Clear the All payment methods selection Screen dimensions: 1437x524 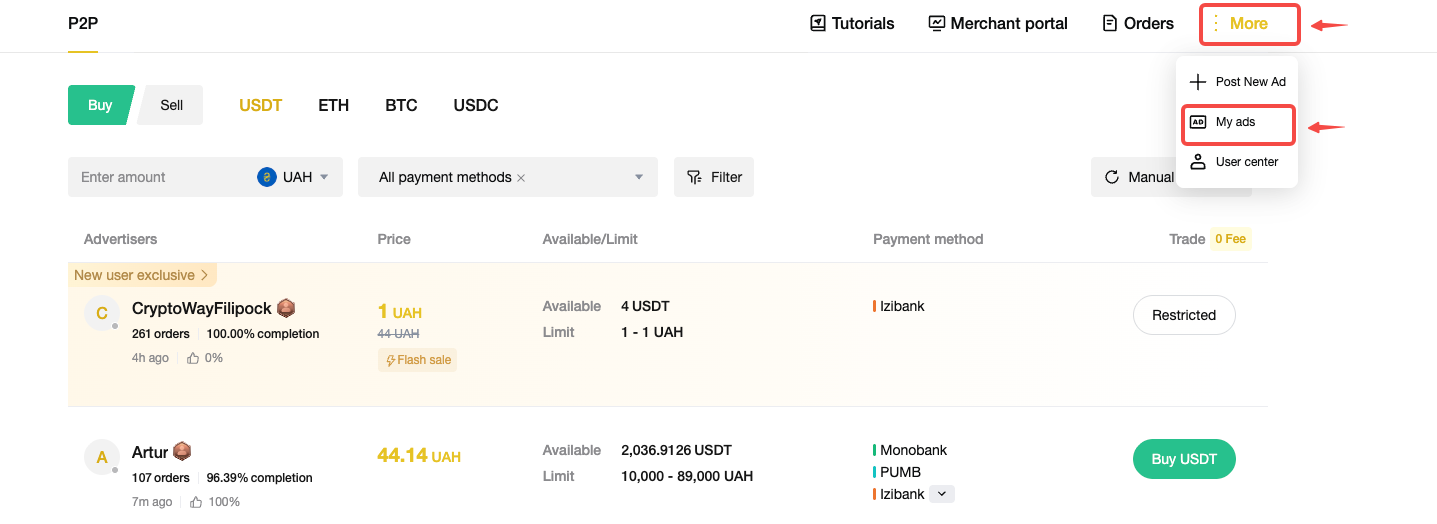tap(521, 178)
